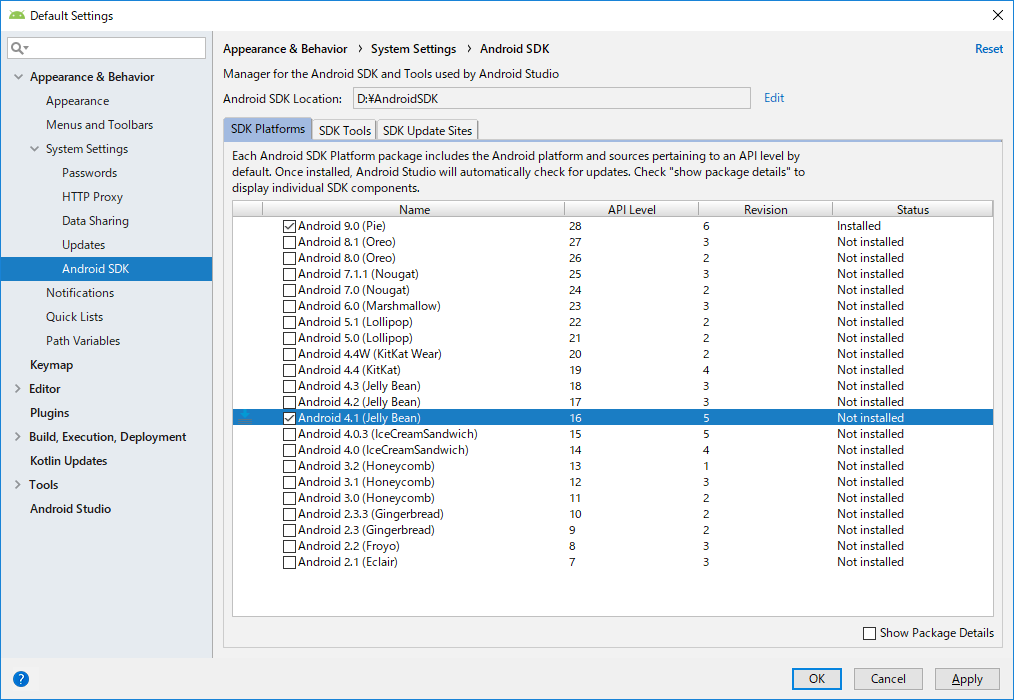Click the Reset link
This screenshot has width=1014, height=700.
[x=989, y=49]
